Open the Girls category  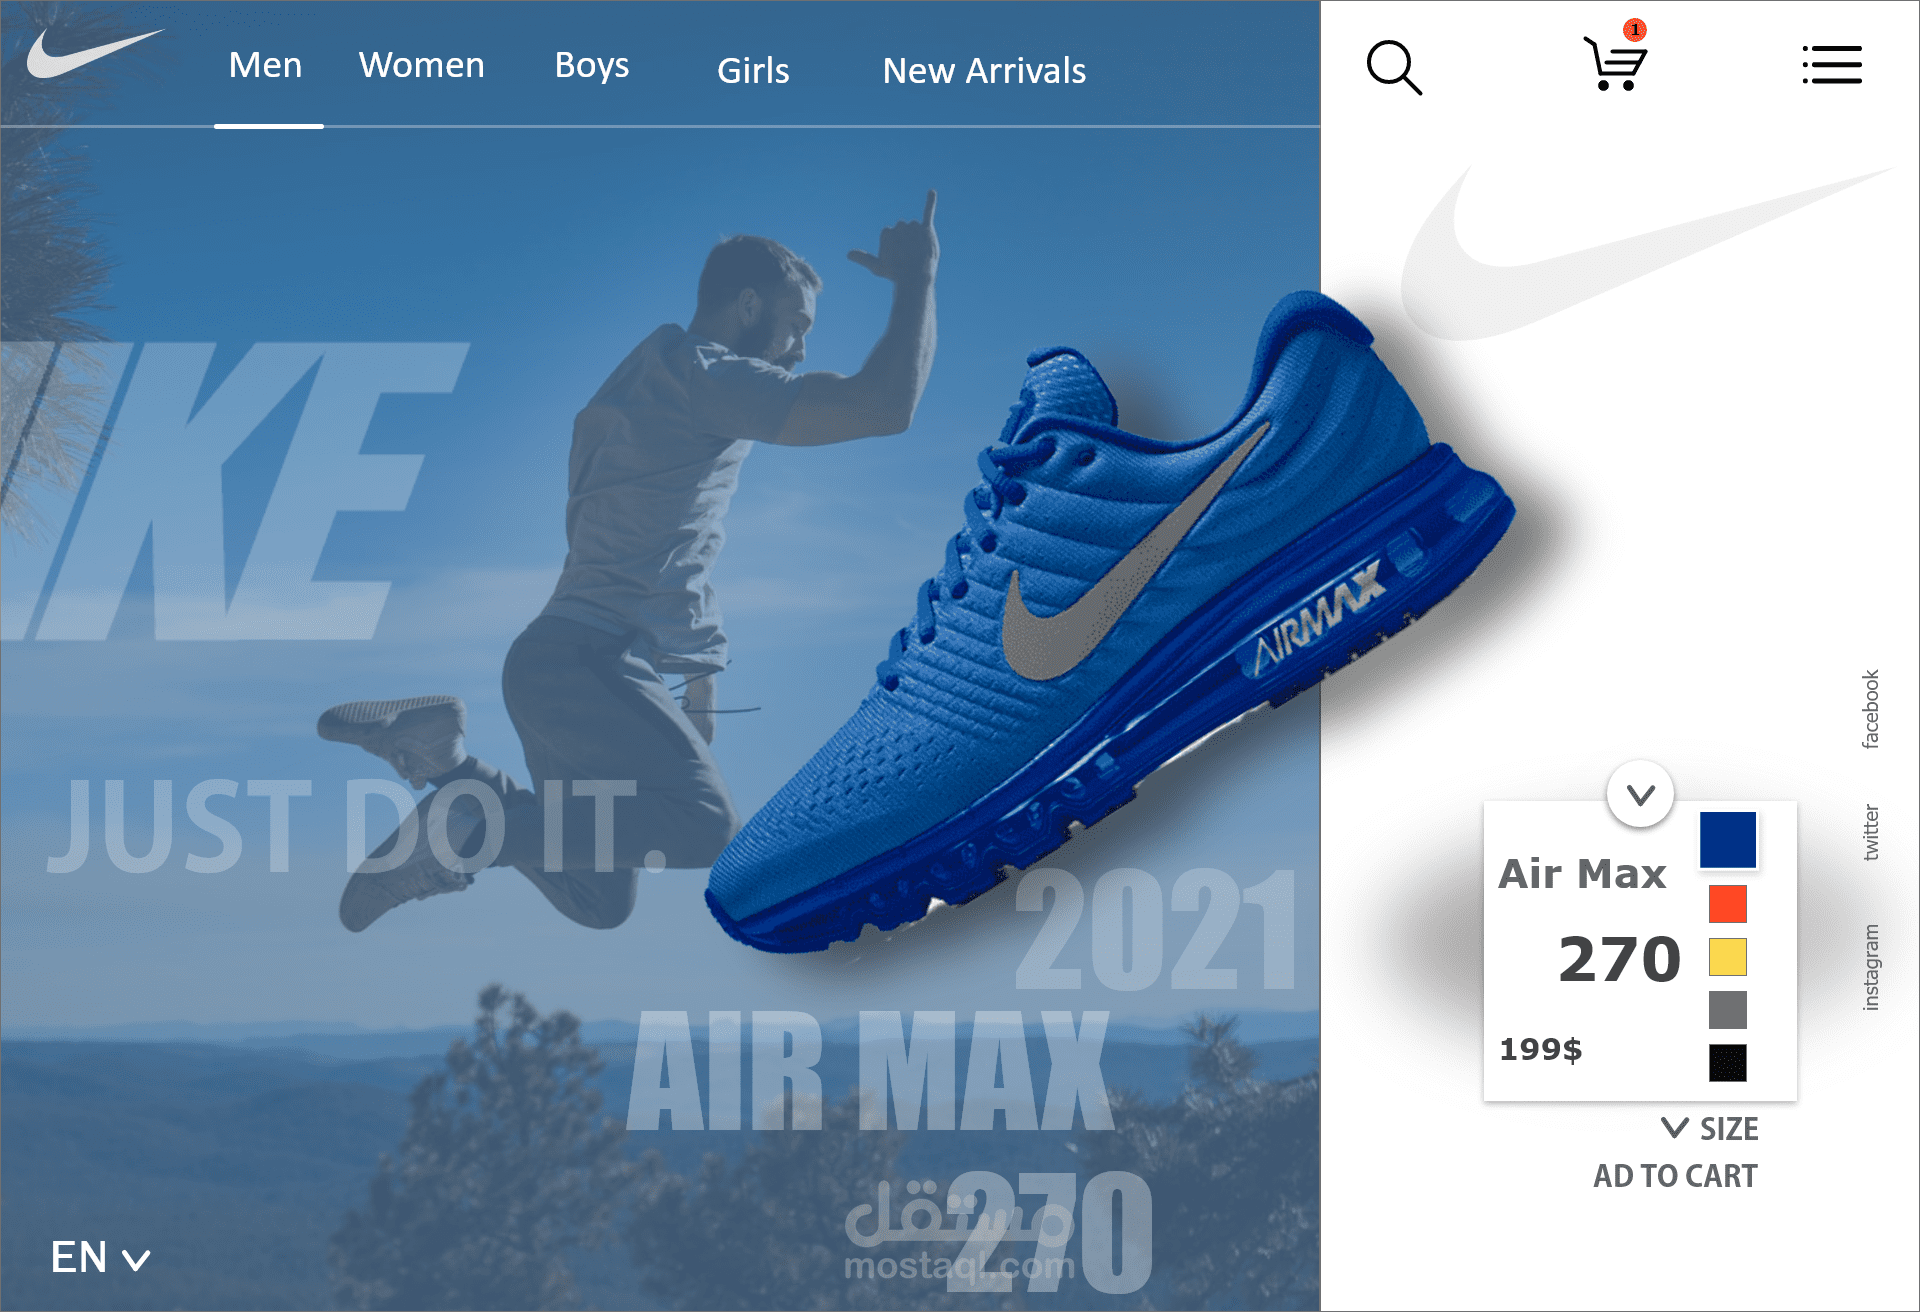[x=753, y=71]
